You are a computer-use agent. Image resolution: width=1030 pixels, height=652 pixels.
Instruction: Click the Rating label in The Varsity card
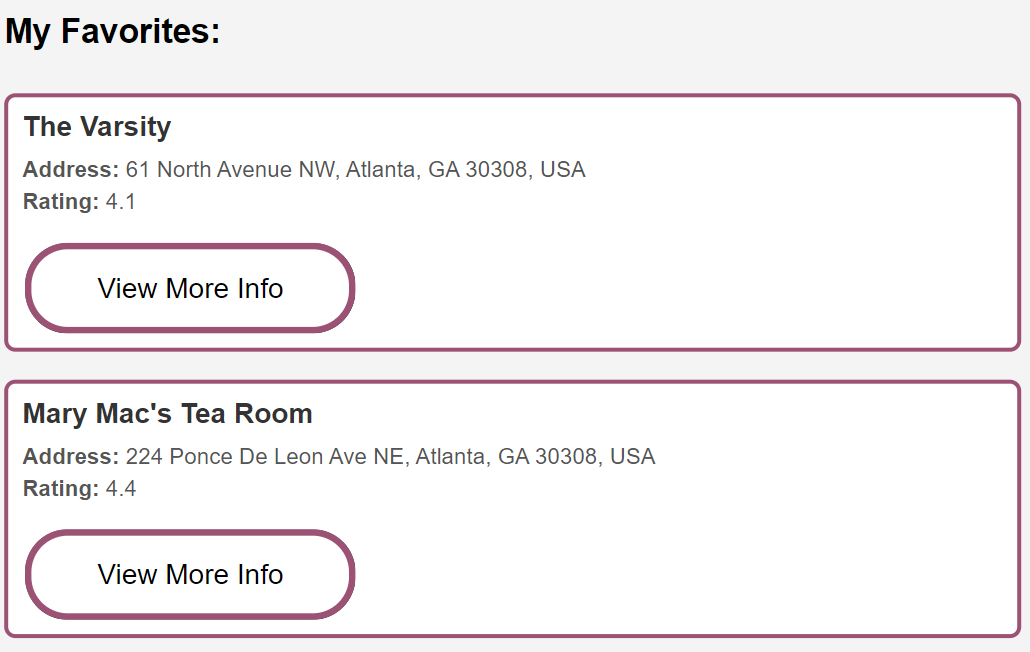point(60,202)
